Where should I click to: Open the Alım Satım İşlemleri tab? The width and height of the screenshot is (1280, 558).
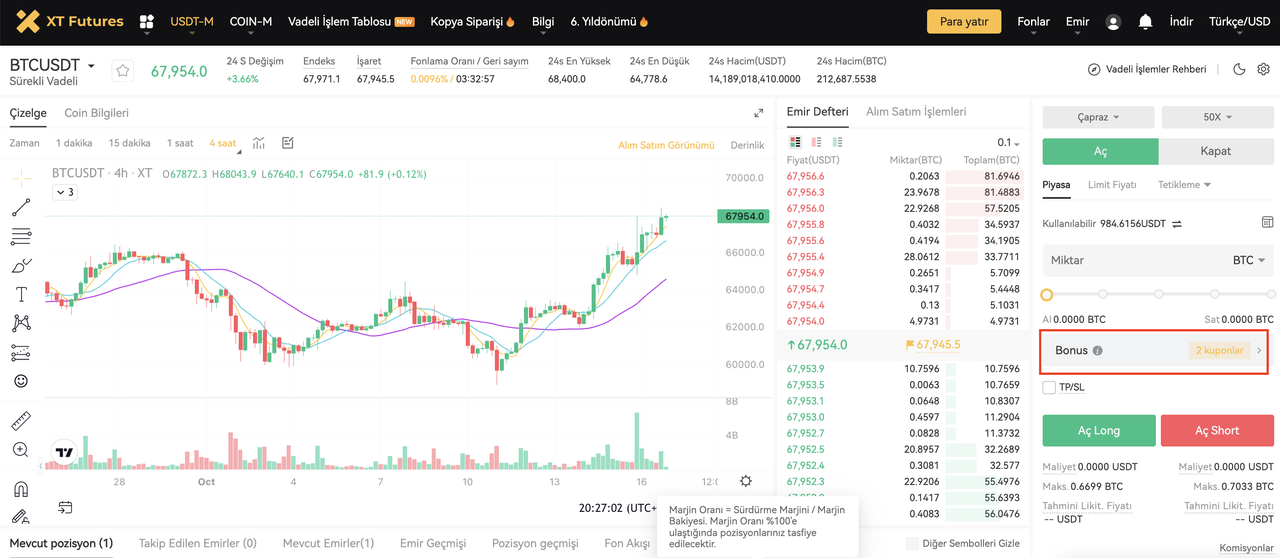click(x=916, y=112)
